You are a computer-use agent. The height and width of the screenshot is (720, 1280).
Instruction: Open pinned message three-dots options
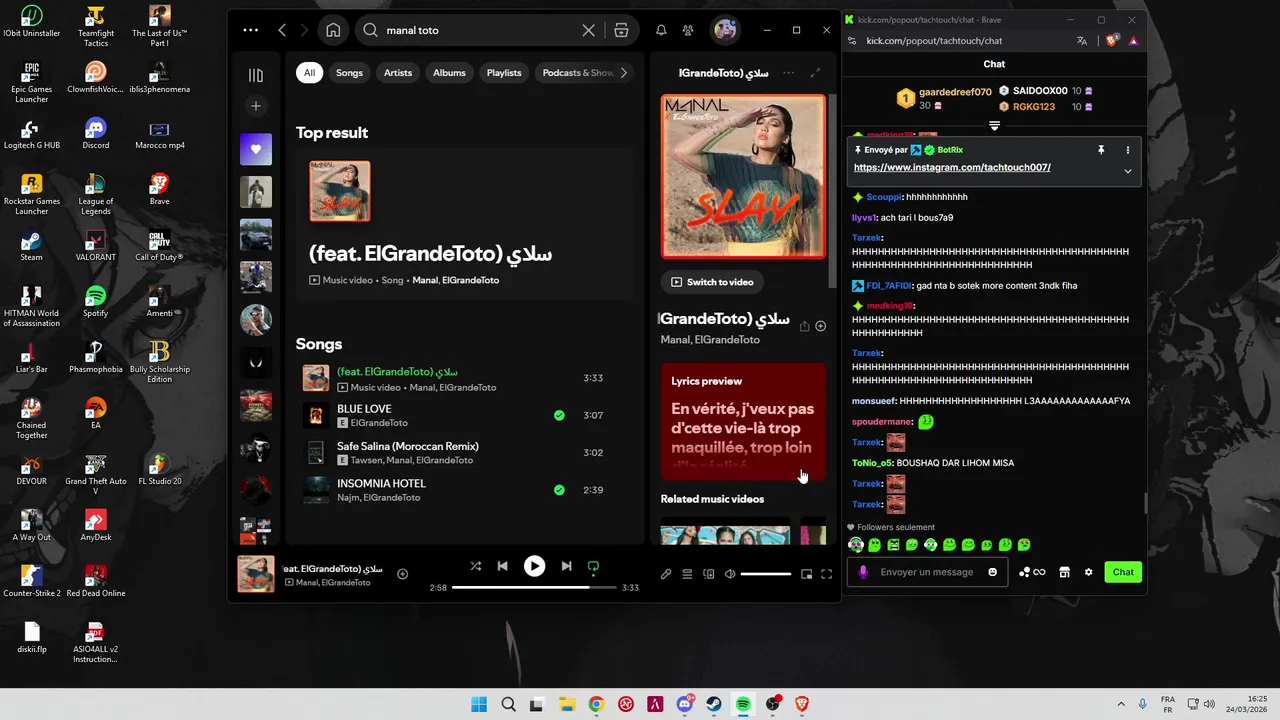click(1128, 150)
